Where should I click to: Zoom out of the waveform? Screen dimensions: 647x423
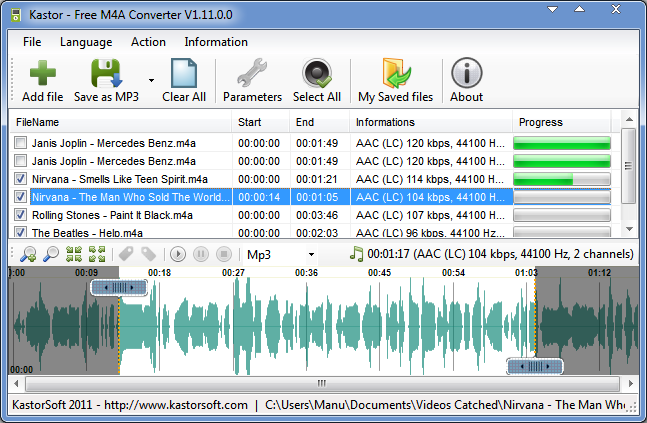(51, 254)
